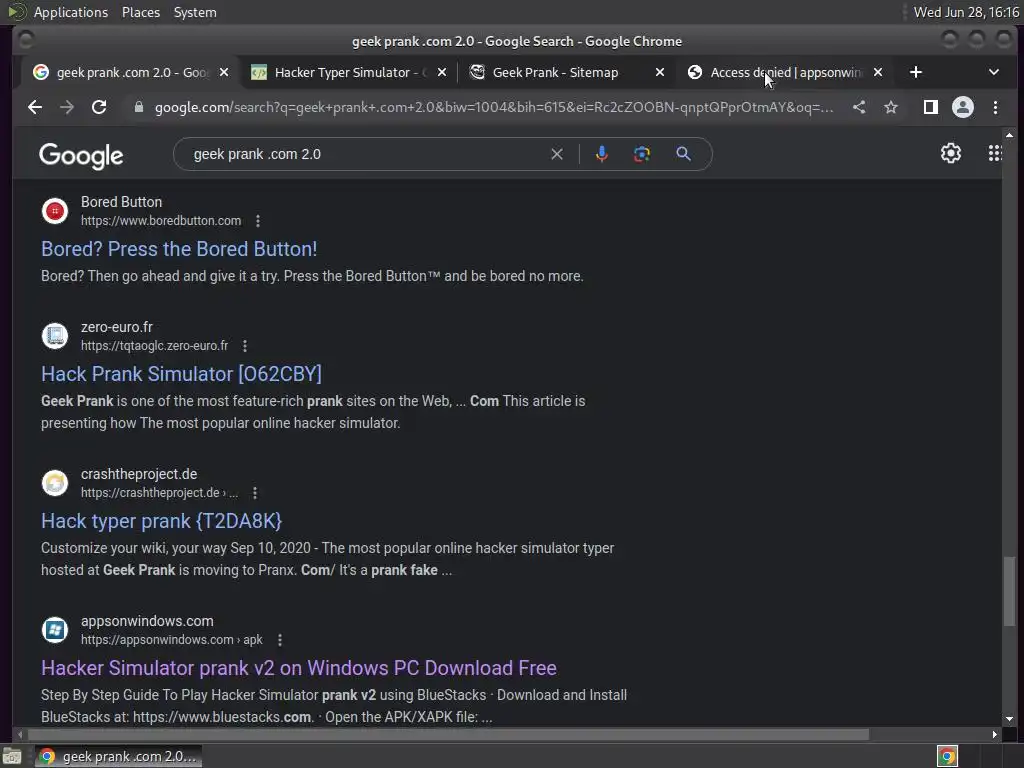The image size is (1024, 768).
Task: Click the crashtheproject.de site favicon
Action: pos(55,483)
